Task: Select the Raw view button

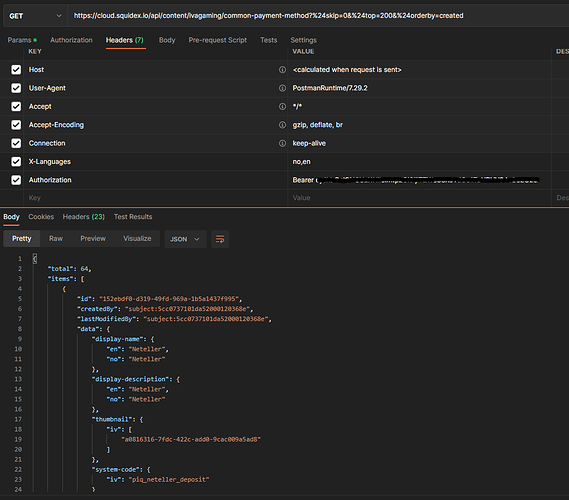Action: 56,239
